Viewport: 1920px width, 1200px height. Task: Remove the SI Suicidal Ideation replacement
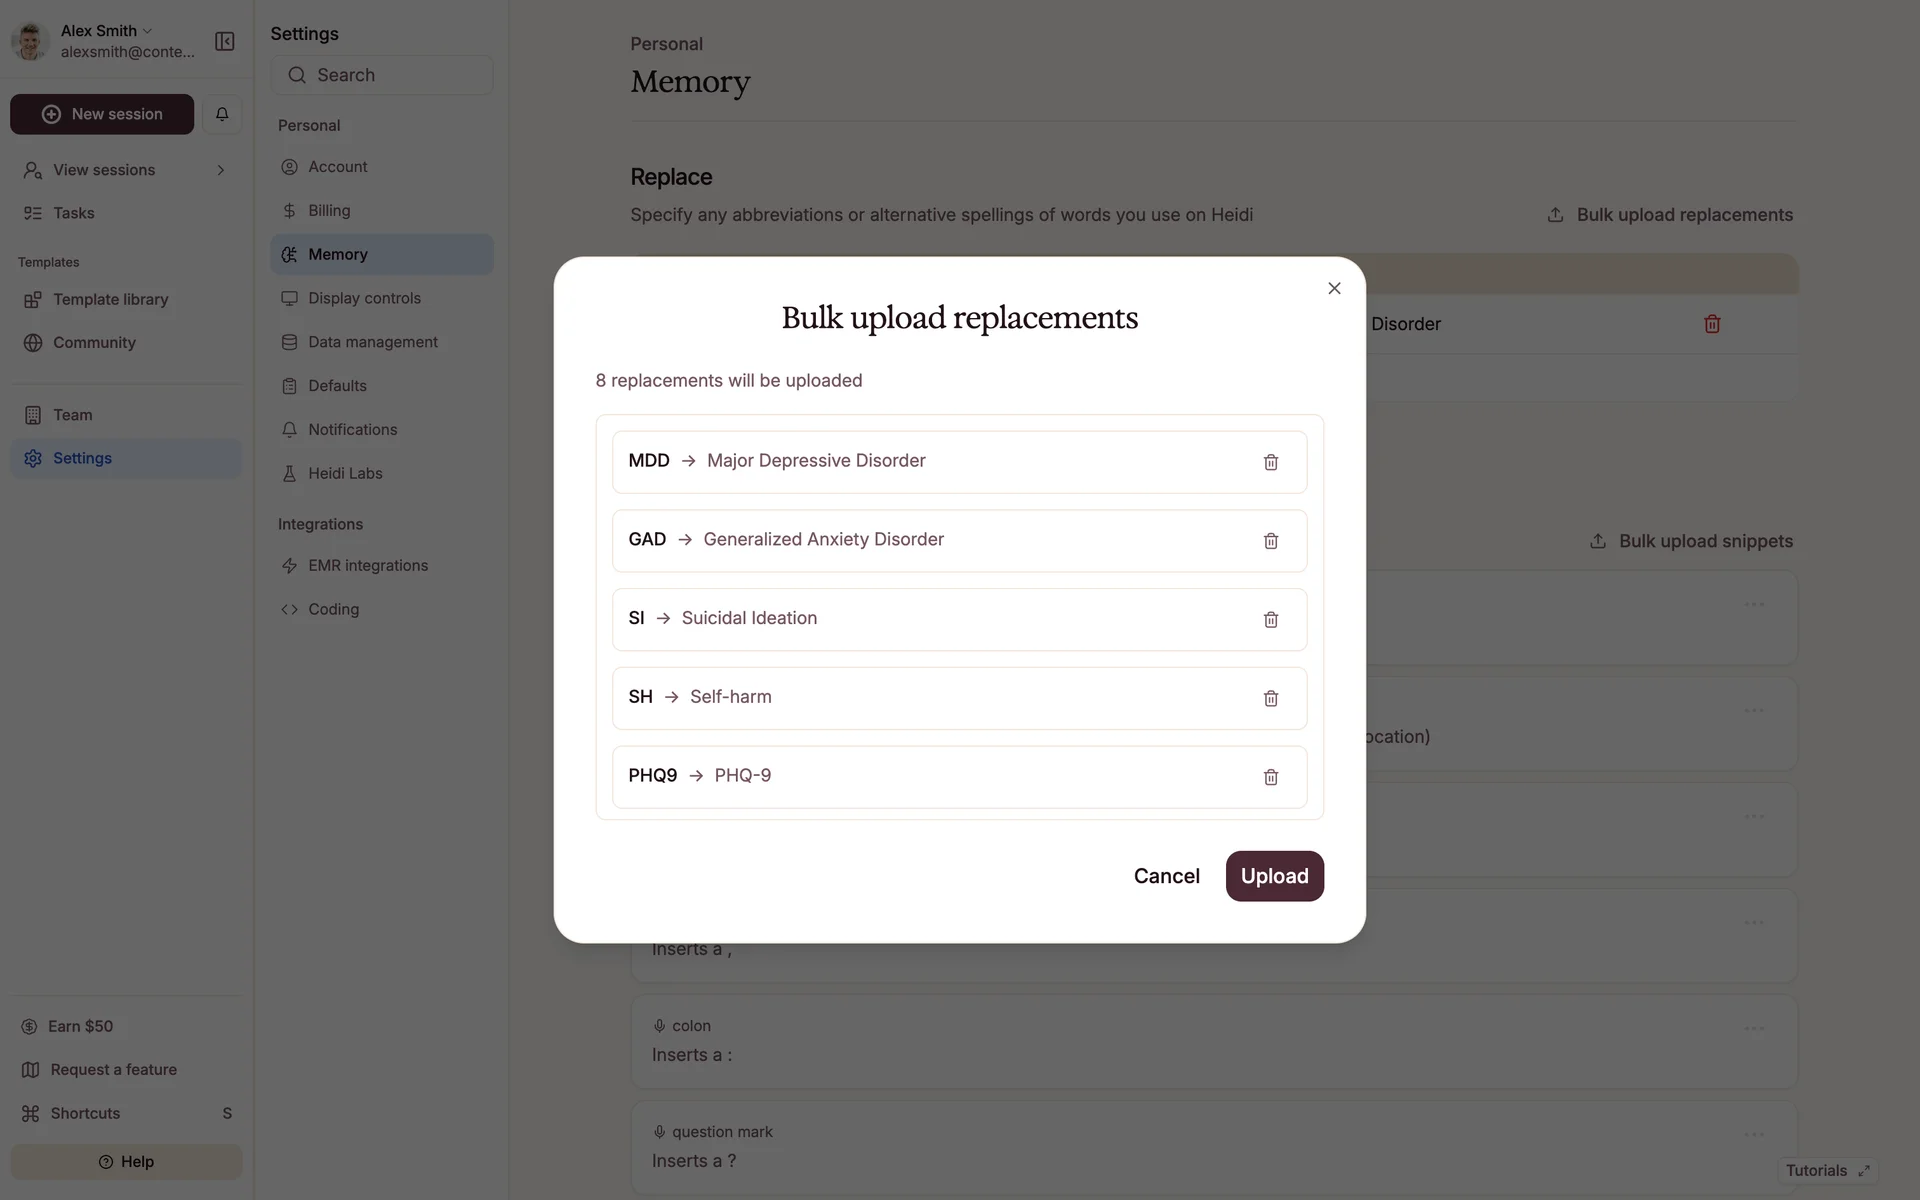pyautogui.click(x=1270, y=620)
